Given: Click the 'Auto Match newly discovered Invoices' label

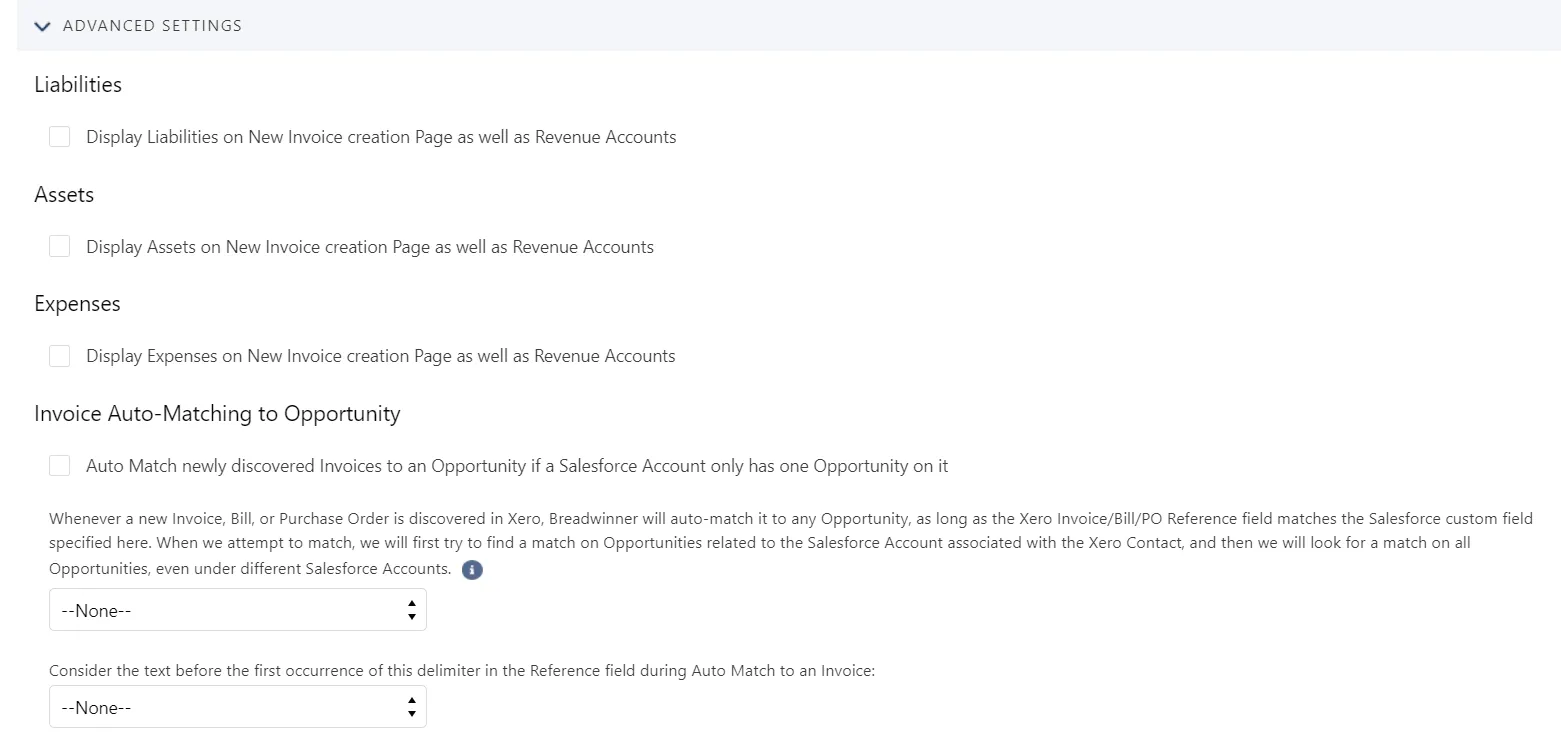Looking at the screenshot, I should [x=517, y=466].
